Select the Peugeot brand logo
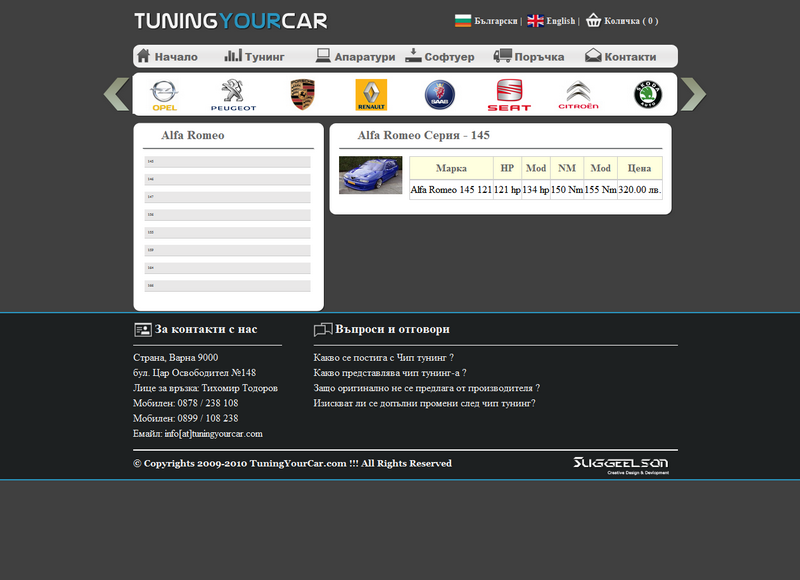Viewport: 800px width, 580px height. (x=233, y=95)
